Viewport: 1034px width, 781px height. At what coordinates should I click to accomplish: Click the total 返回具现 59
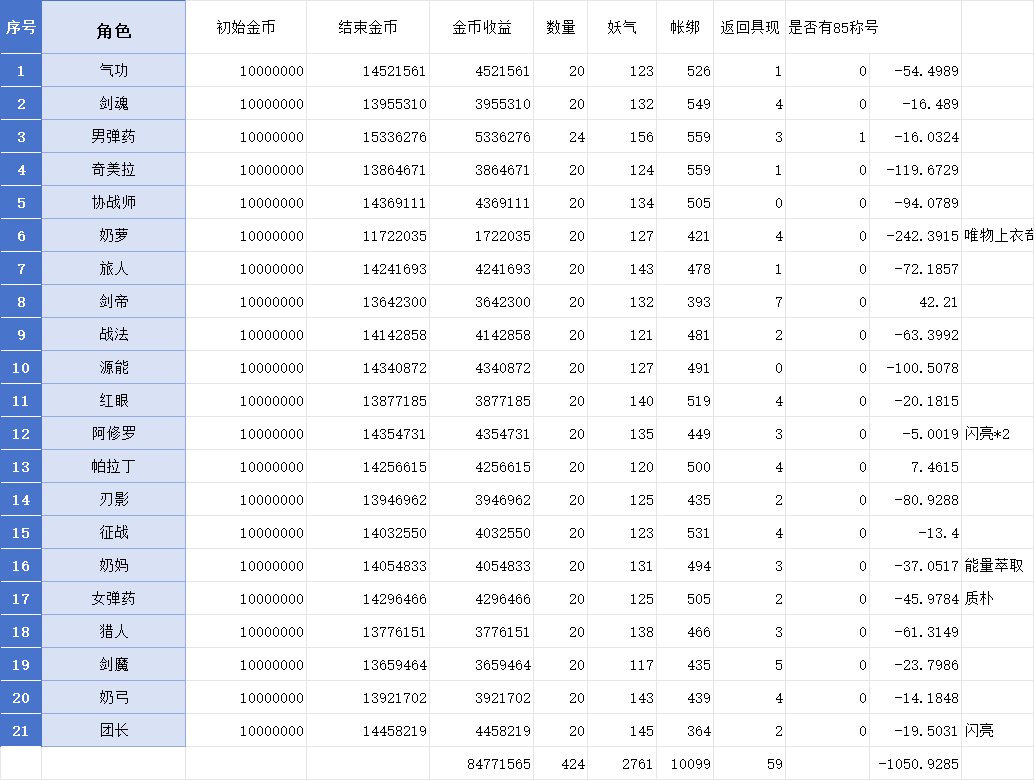point(775,764)
